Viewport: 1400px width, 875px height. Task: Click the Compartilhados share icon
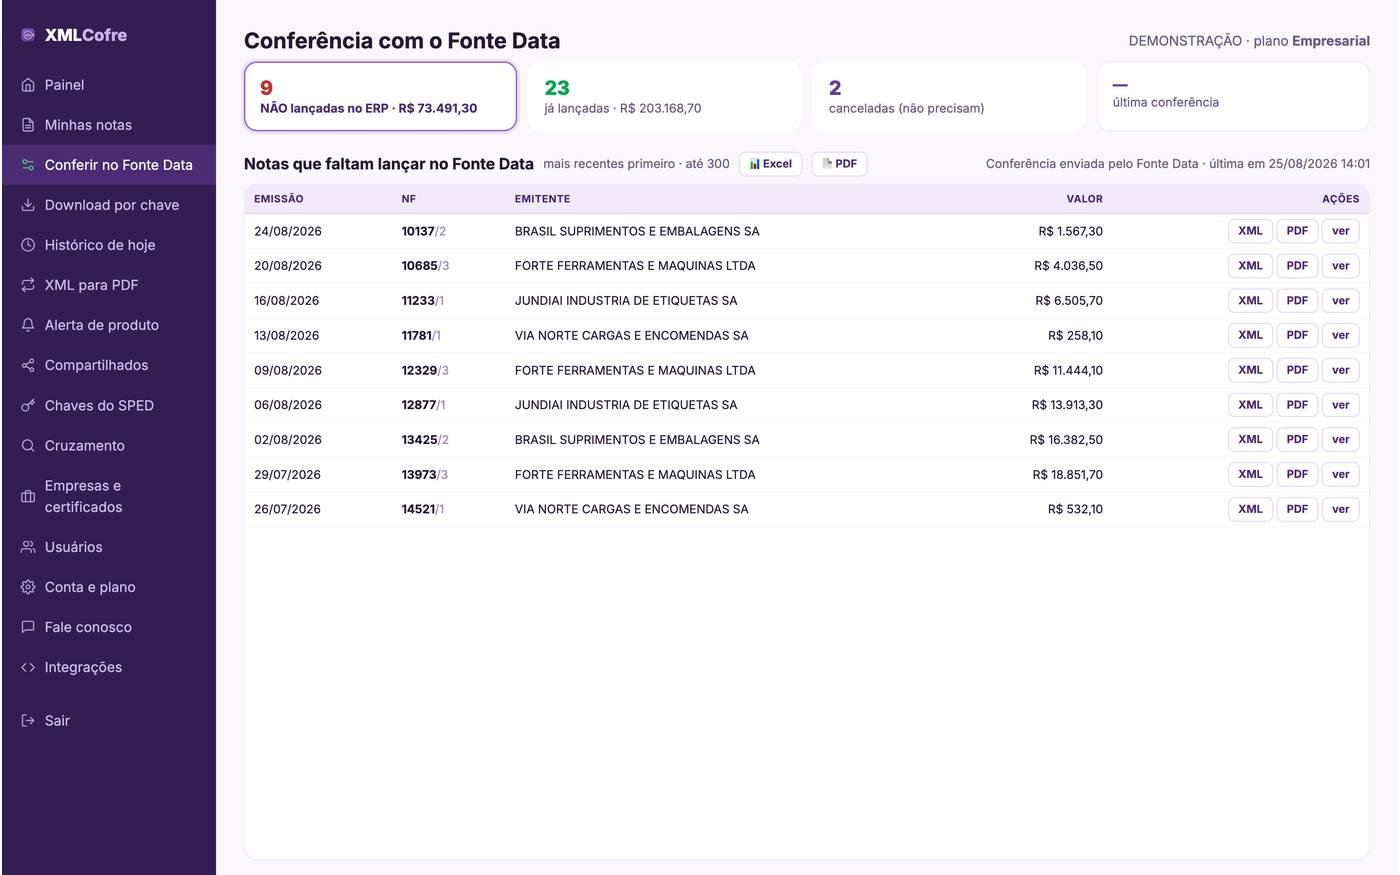pyautogui.click(x=28, y=365)
